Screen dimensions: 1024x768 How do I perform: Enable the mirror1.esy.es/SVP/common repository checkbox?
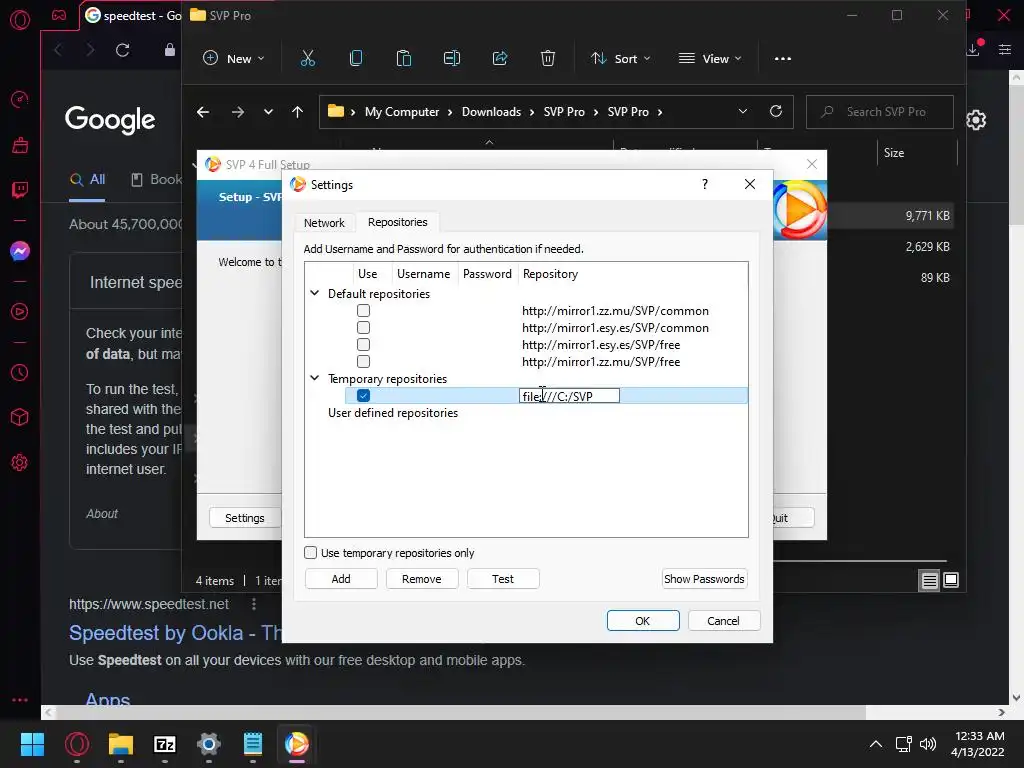point(364,328)
